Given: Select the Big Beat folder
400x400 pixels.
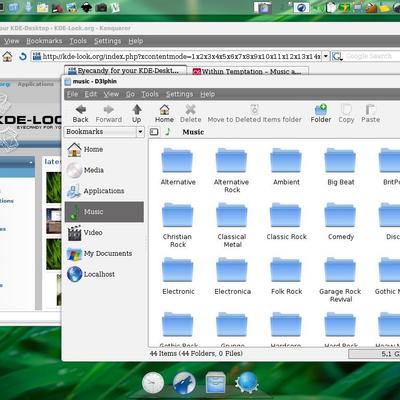Looking at the screenshot, I should coord(341,167).
